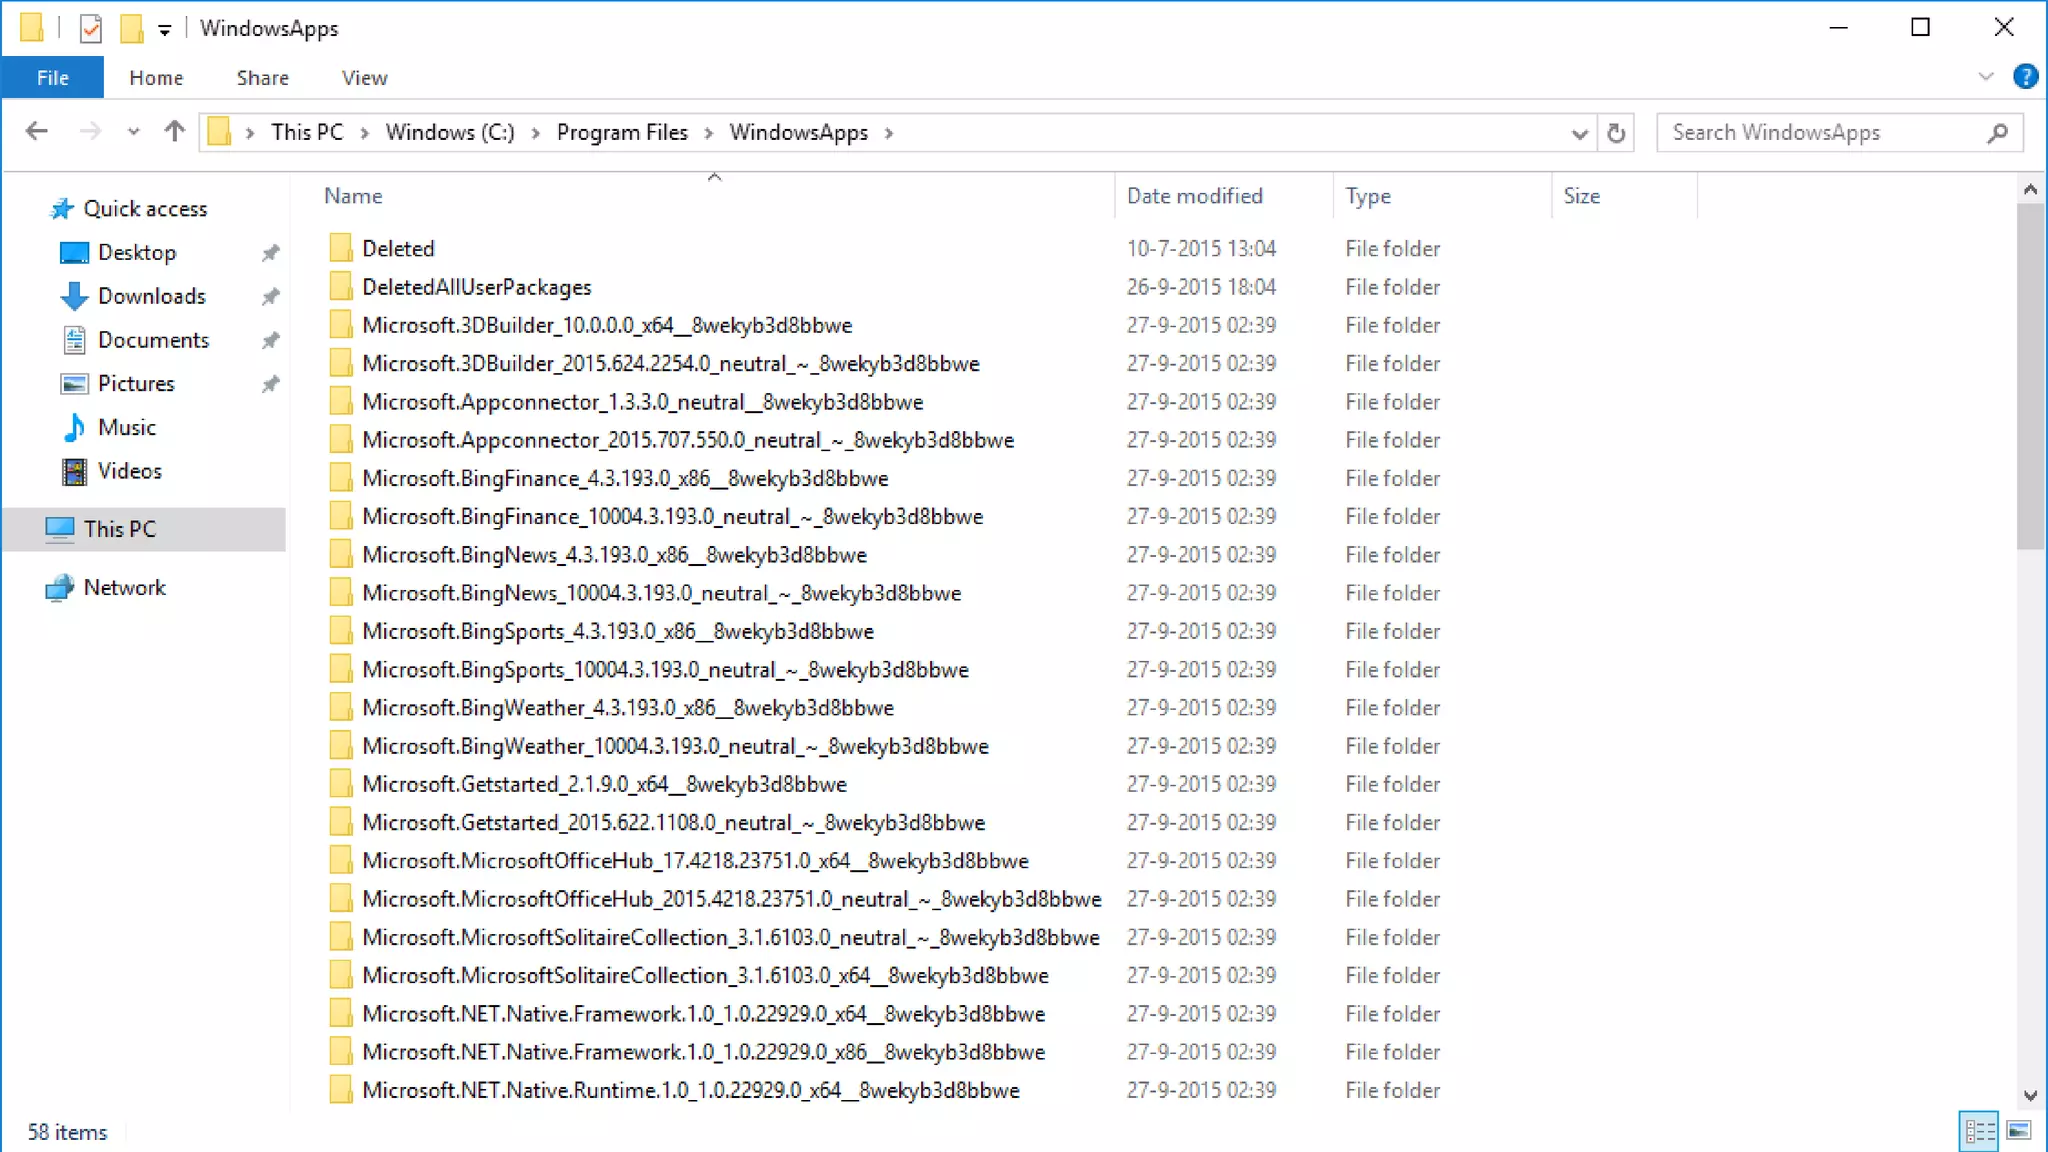Open Help with the question mark icon
The width and height of the screenshot is (2048, 1152).
point(2025,77)
